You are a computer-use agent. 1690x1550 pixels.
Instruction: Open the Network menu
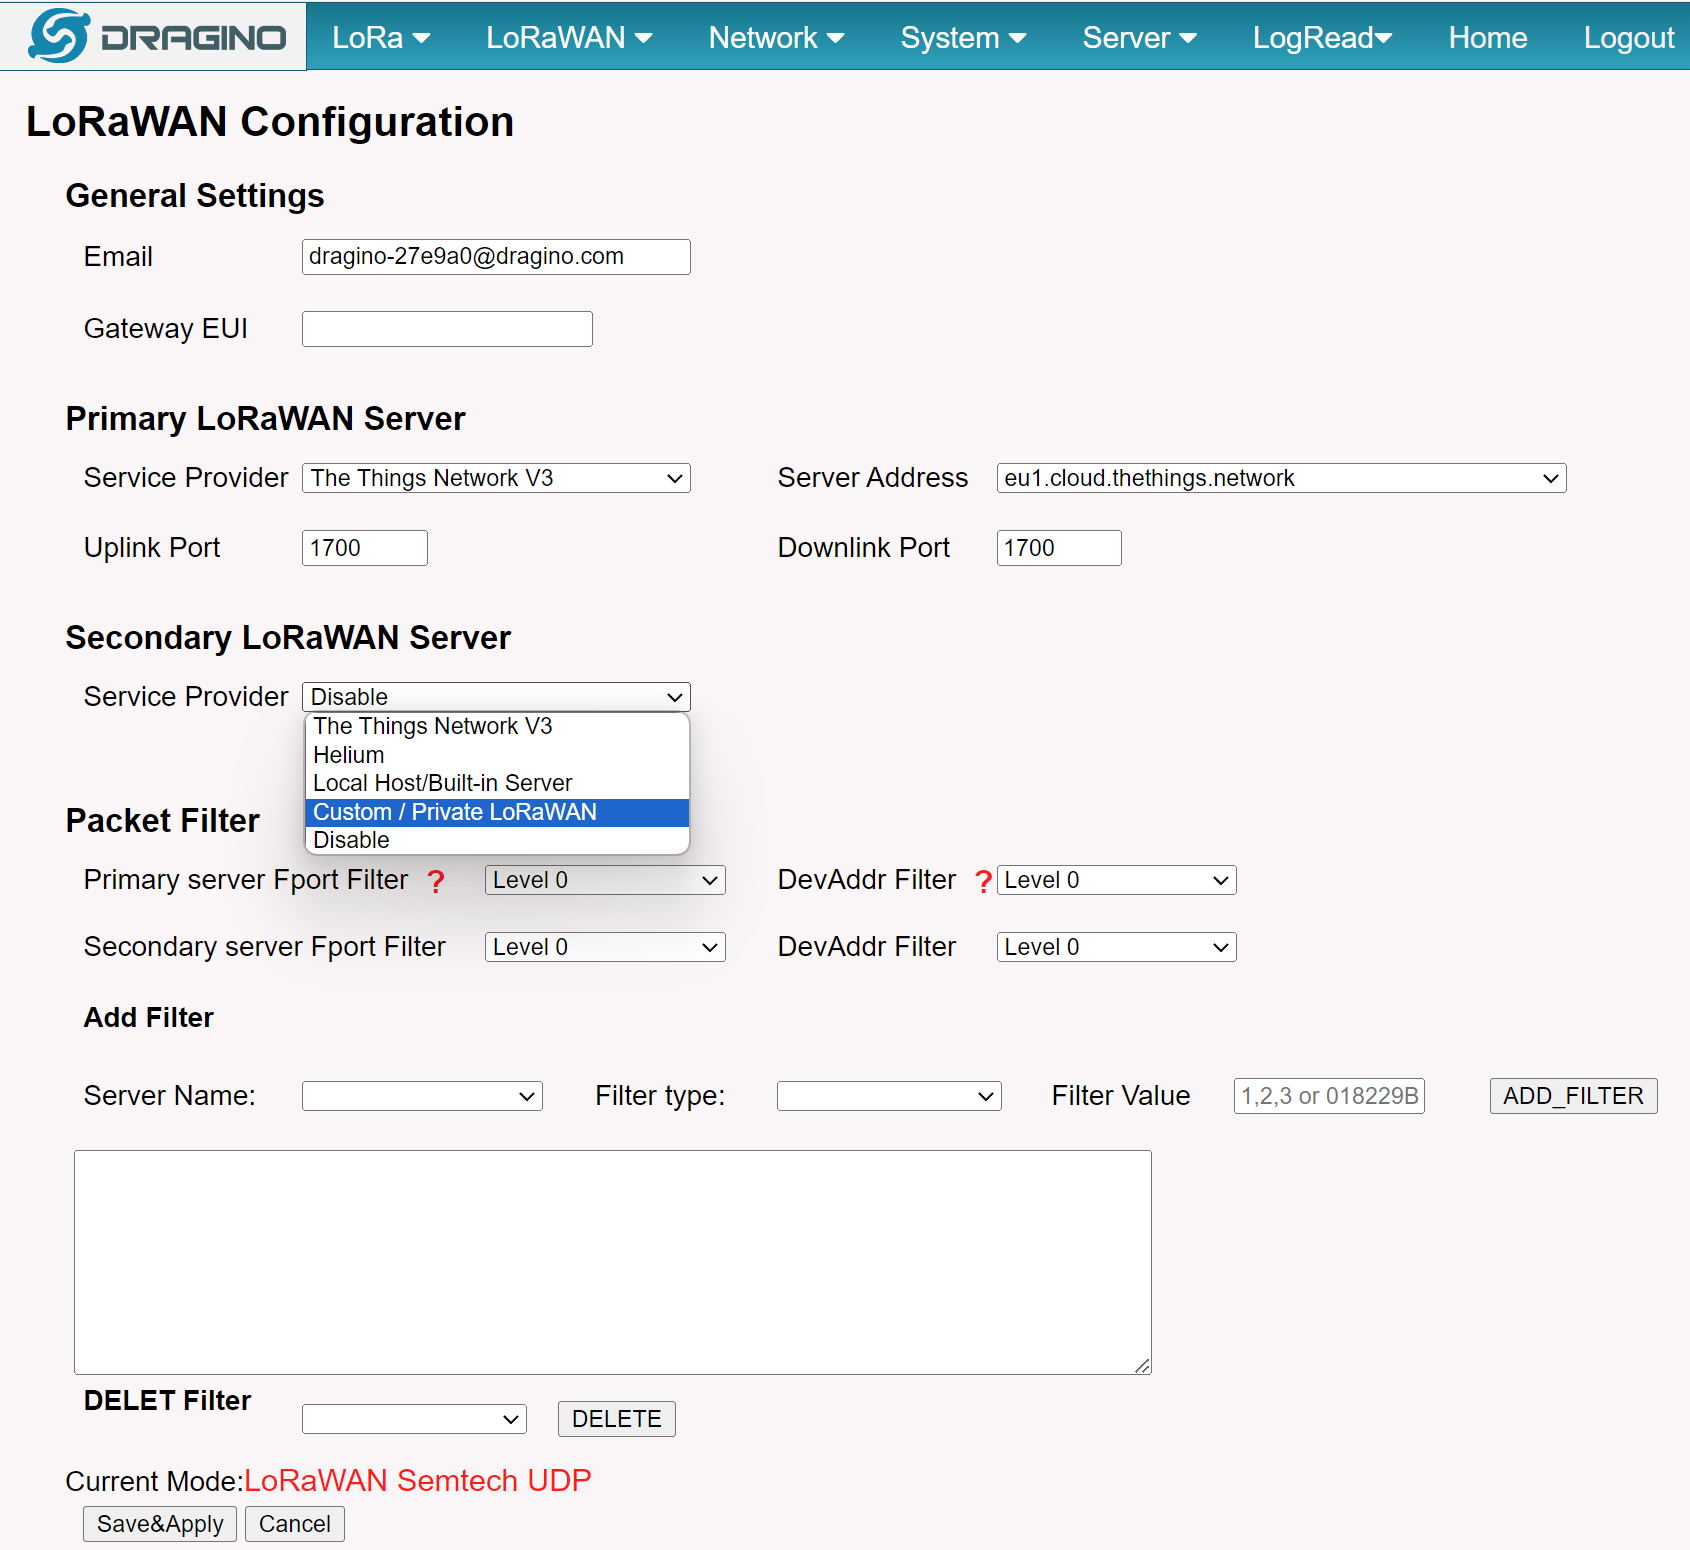tap(776, 37)
